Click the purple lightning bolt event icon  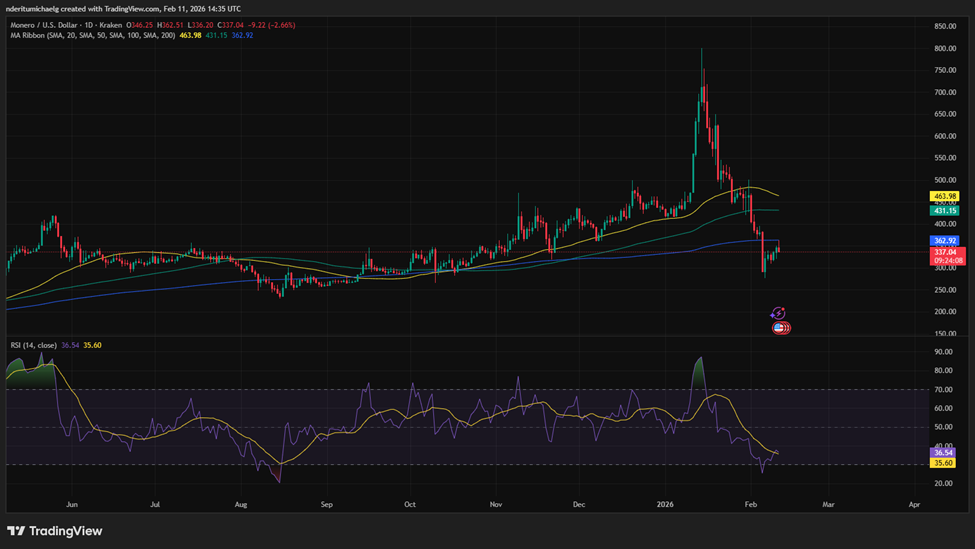779,313
